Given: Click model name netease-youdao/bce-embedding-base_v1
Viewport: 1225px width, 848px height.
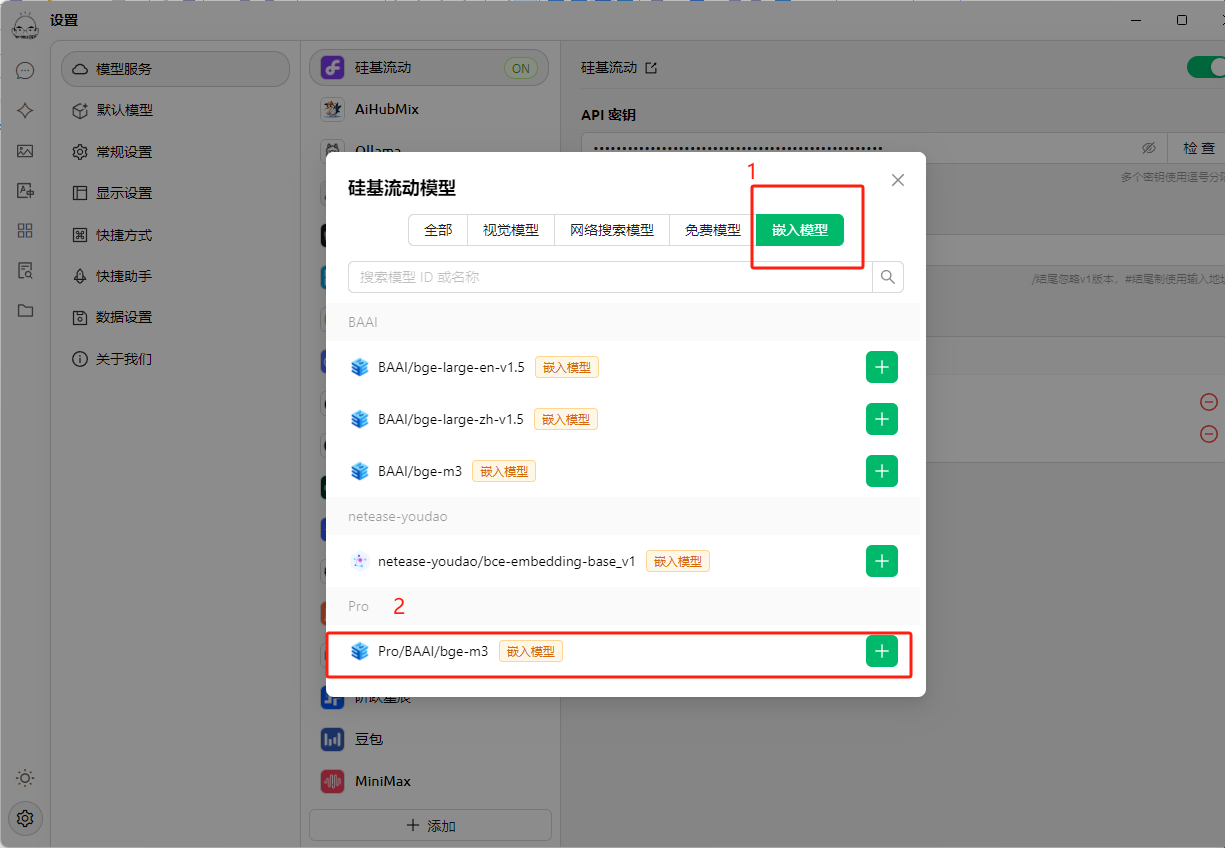Looking at the screenshot, I should [507, 561].
